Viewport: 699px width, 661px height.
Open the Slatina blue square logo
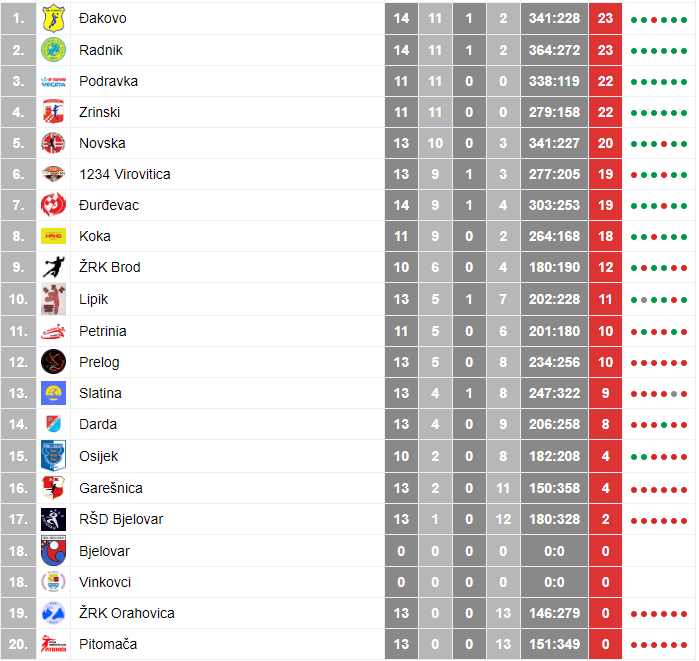53,393
